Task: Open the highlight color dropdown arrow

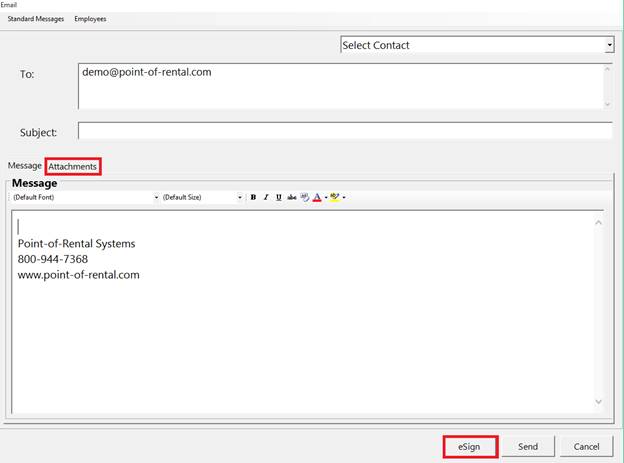Action: (x=344, y=198)
